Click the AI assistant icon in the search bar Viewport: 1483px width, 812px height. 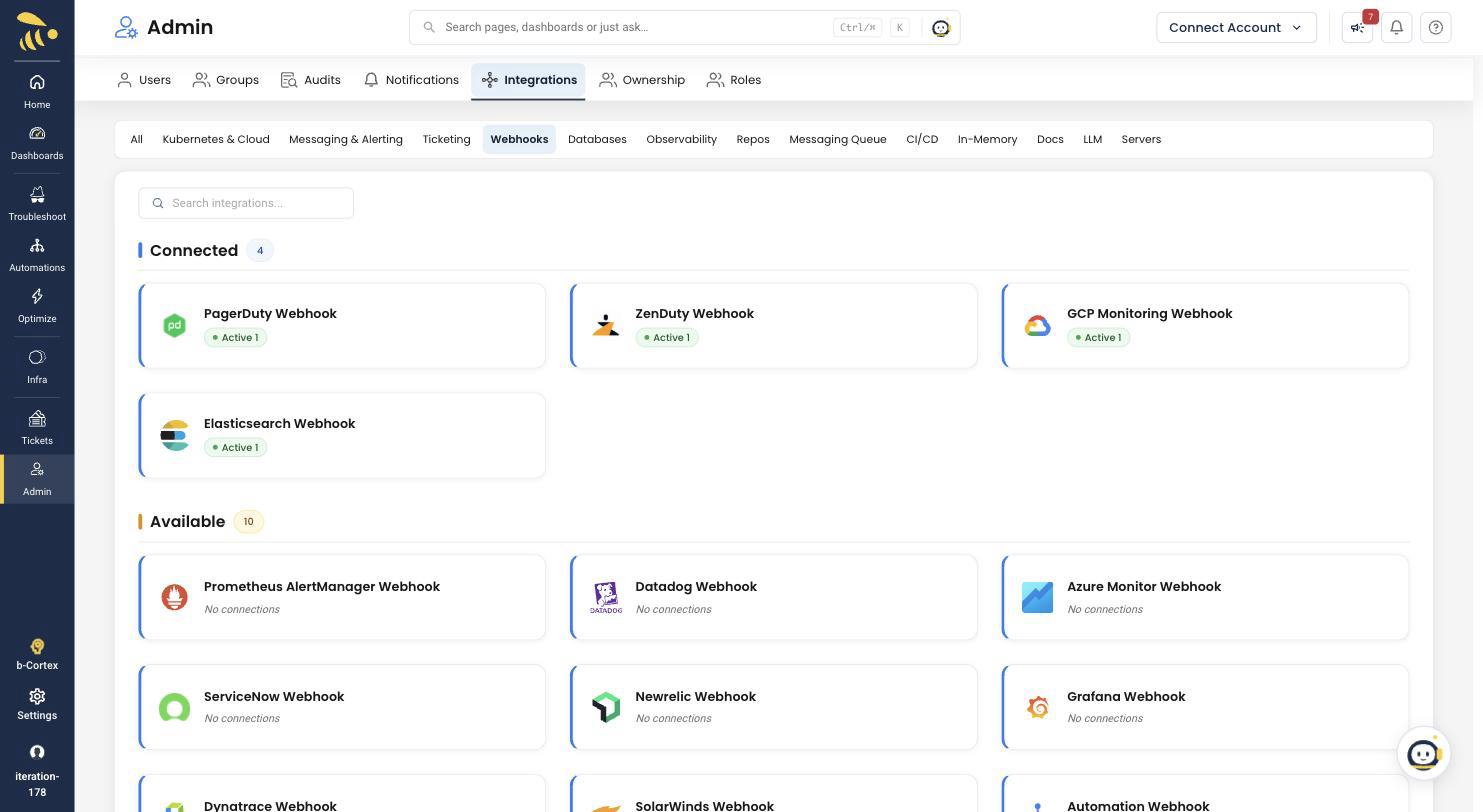click(x=940, y=28)
